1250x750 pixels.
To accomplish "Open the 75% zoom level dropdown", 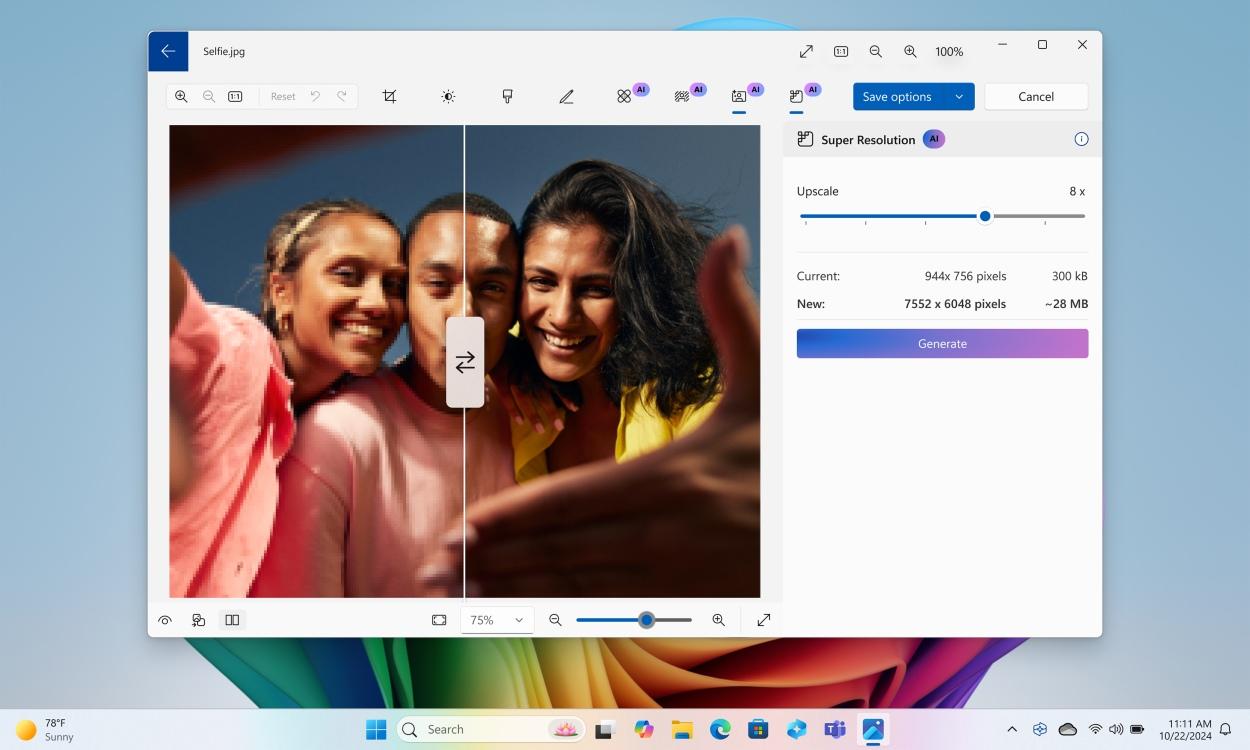I will (x=497, y=620).
